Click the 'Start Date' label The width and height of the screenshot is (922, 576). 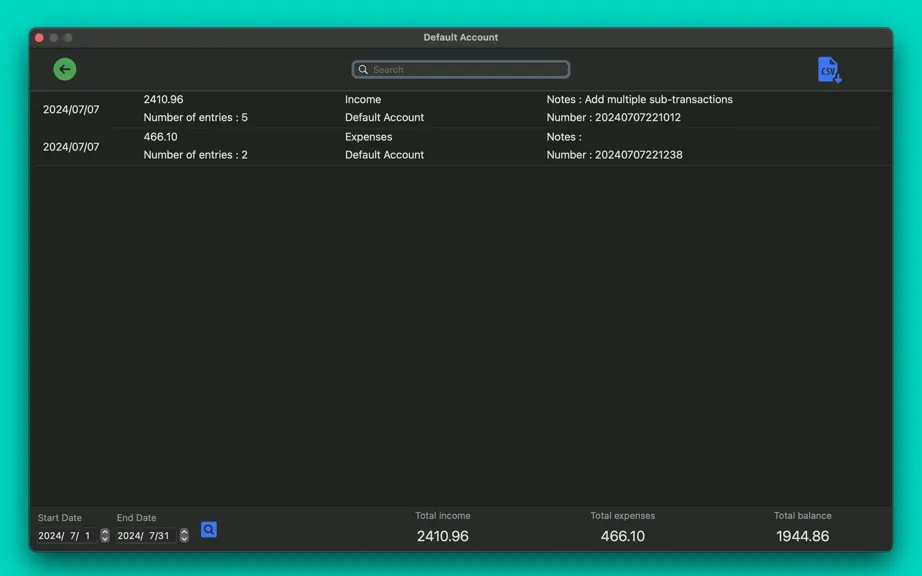(59, 518)
